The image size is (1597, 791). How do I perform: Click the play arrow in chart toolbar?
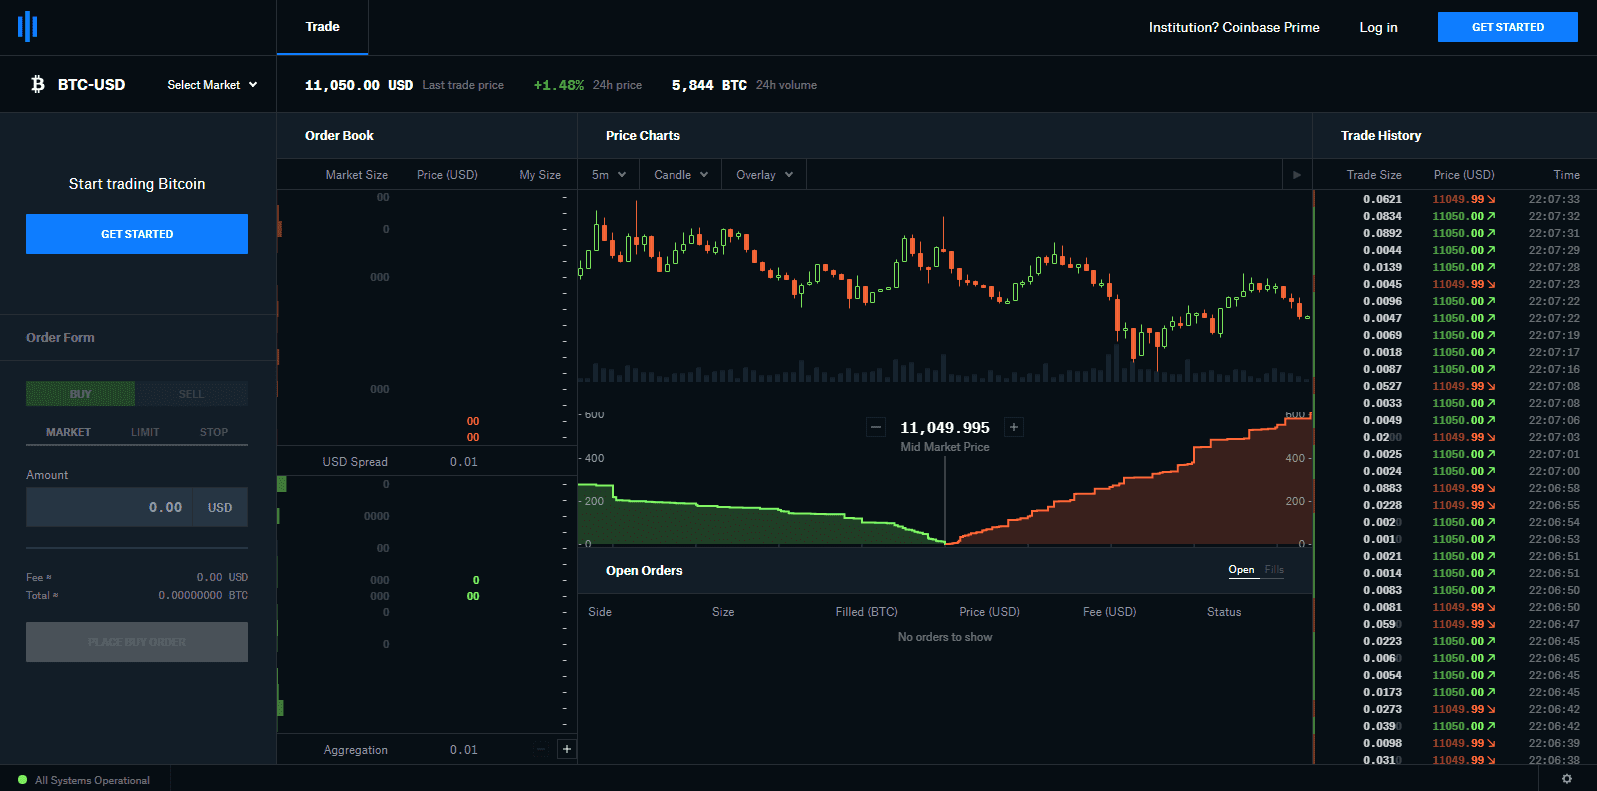click(1297, 175)
